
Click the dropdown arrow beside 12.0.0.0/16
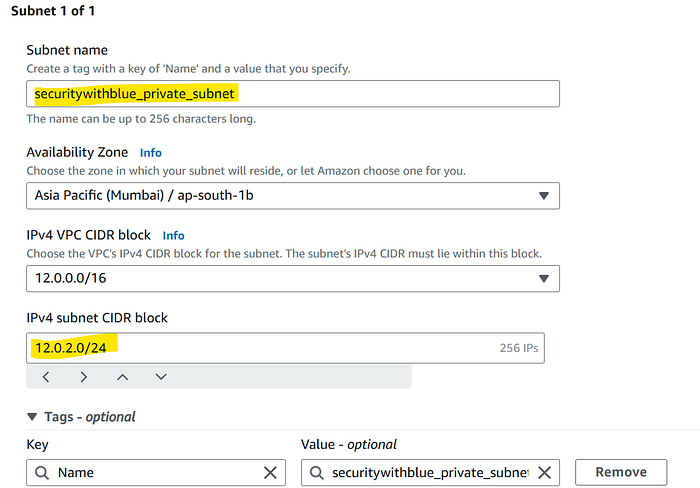[544, 279]
